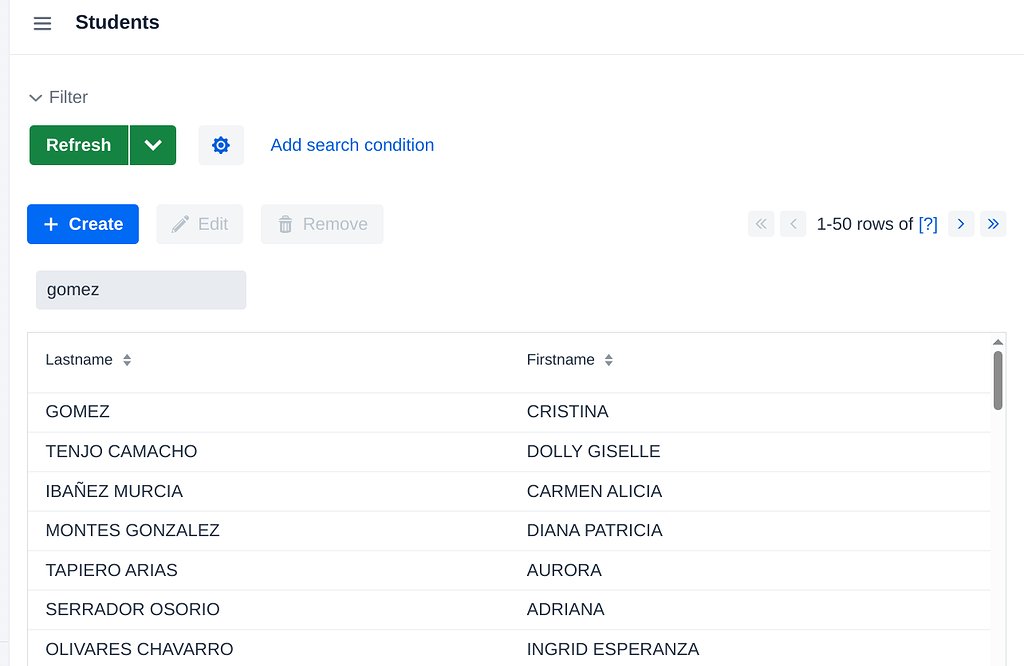This screenshot has width=1024, height=666.
Task: Click the total rows count [?] link
Action: 927,224
